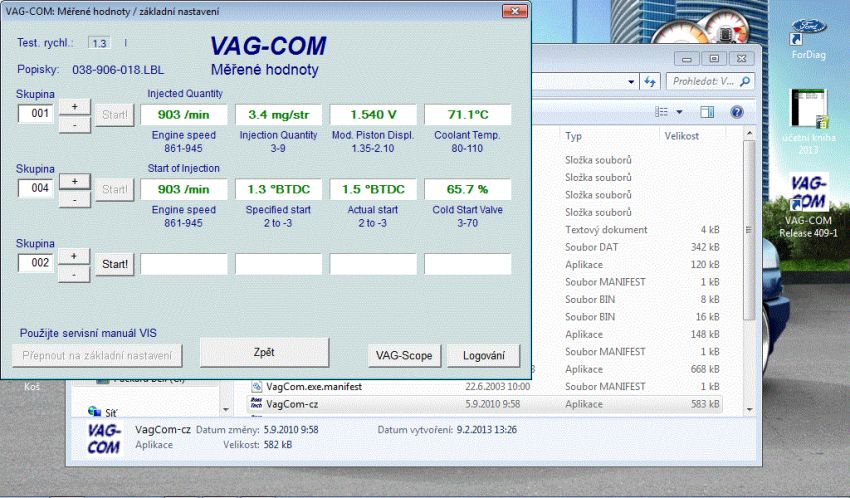The height and width of the screenshot is (498, 850).
Task: Select the VagCom.exe.manifest file
Action: click(x=313, y=386)
